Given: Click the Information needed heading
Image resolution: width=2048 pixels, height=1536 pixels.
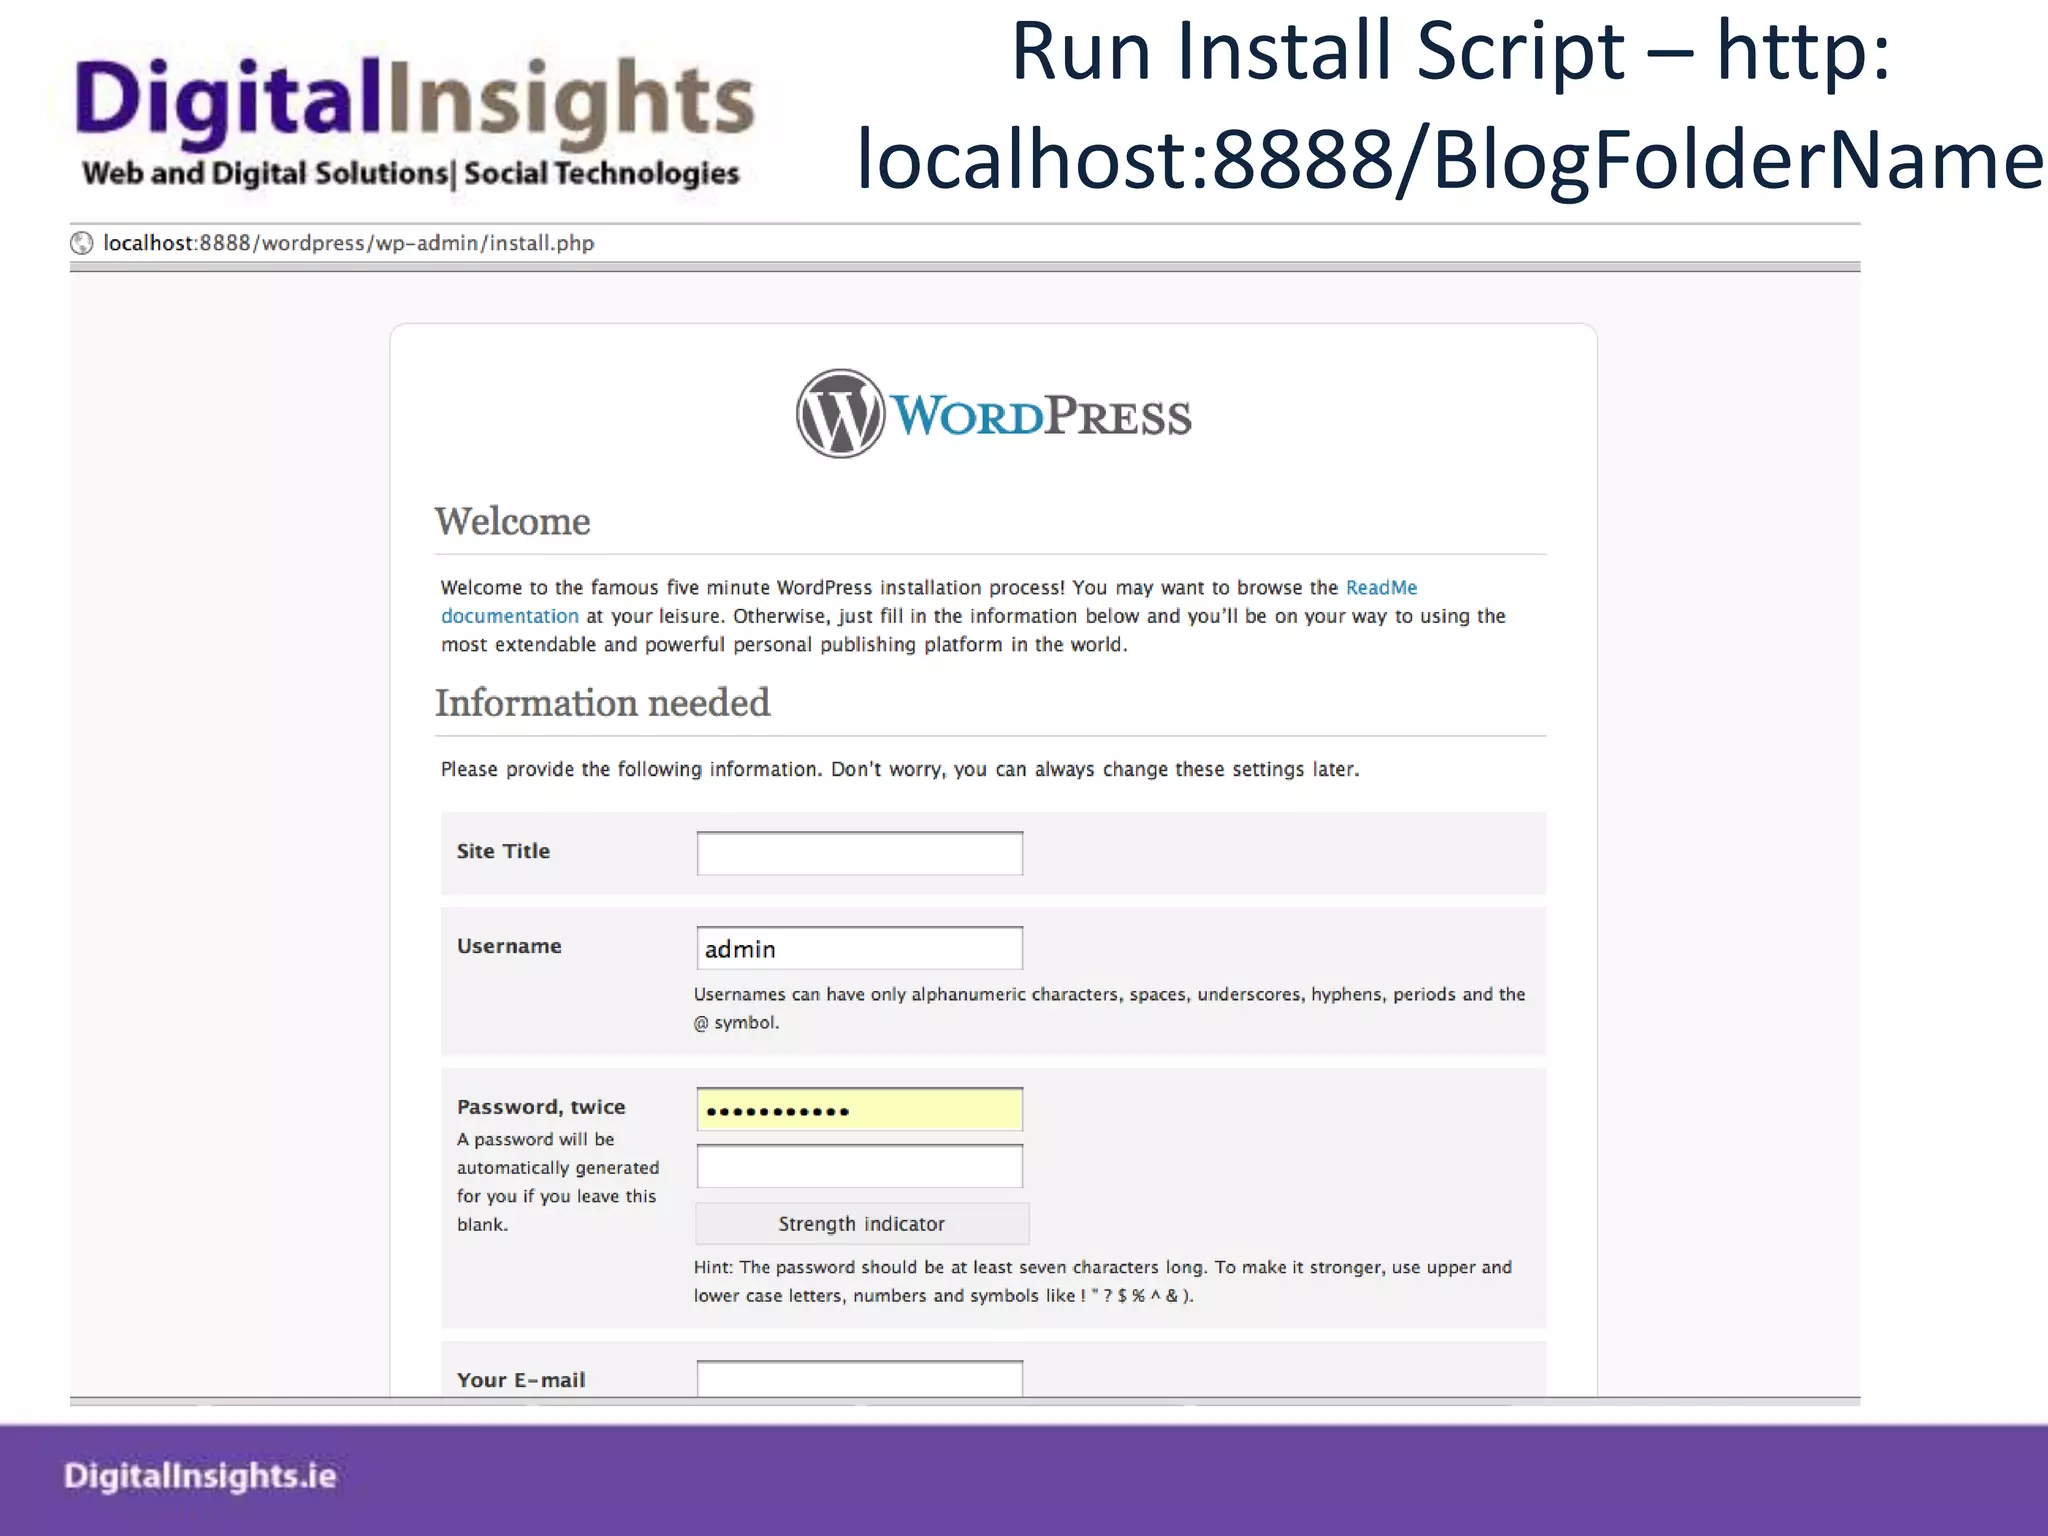Looking at the screenshot, I should point(602,703).
